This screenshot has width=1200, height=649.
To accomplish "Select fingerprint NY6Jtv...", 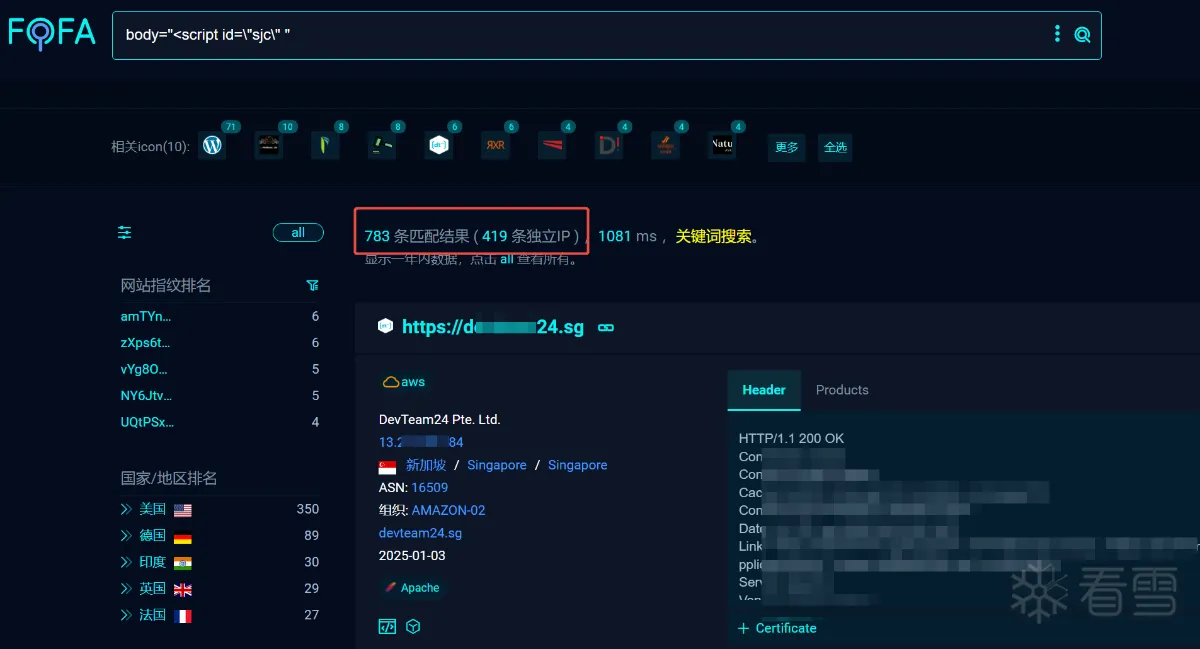I will pos(146,396).
